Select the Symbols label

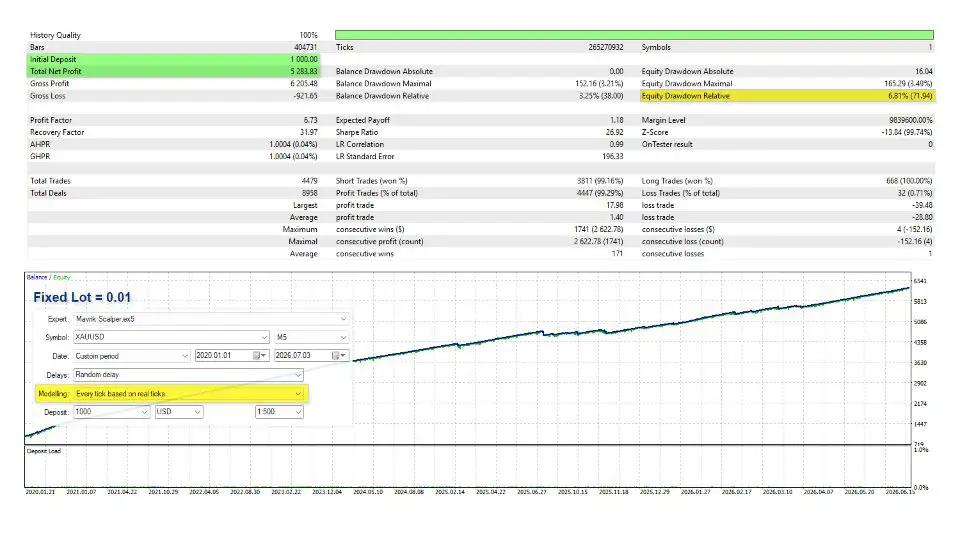pos(656,47)
